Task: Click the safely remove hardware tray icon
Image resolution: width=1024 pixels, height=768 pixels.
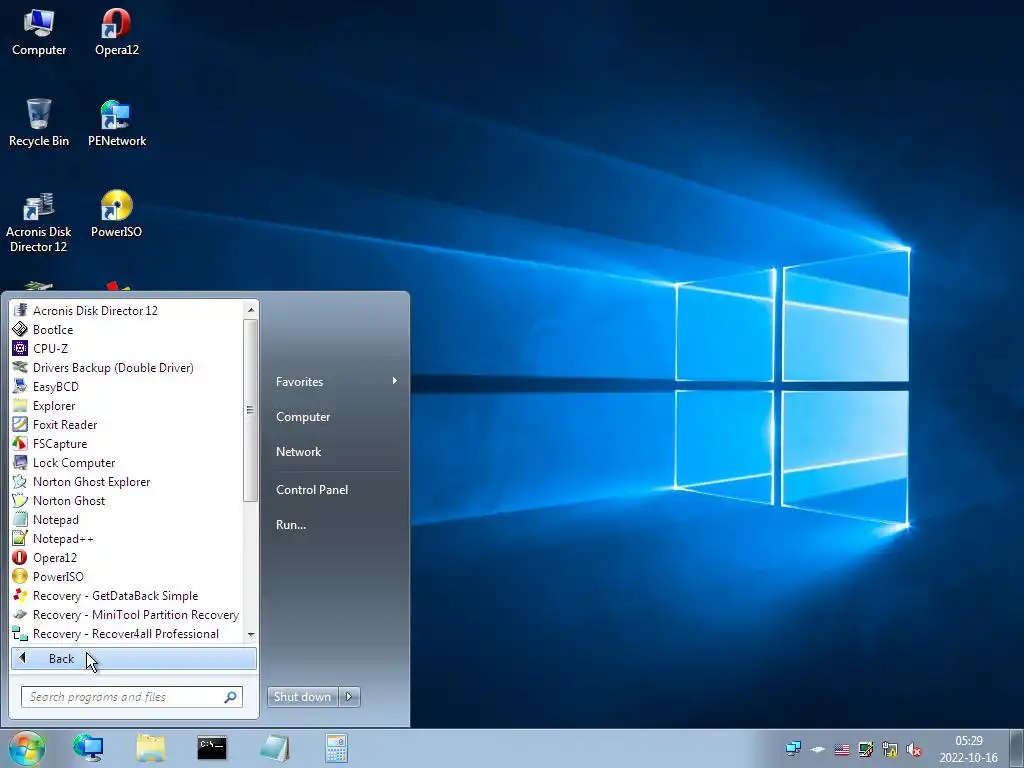Action: tap(818, 750)
